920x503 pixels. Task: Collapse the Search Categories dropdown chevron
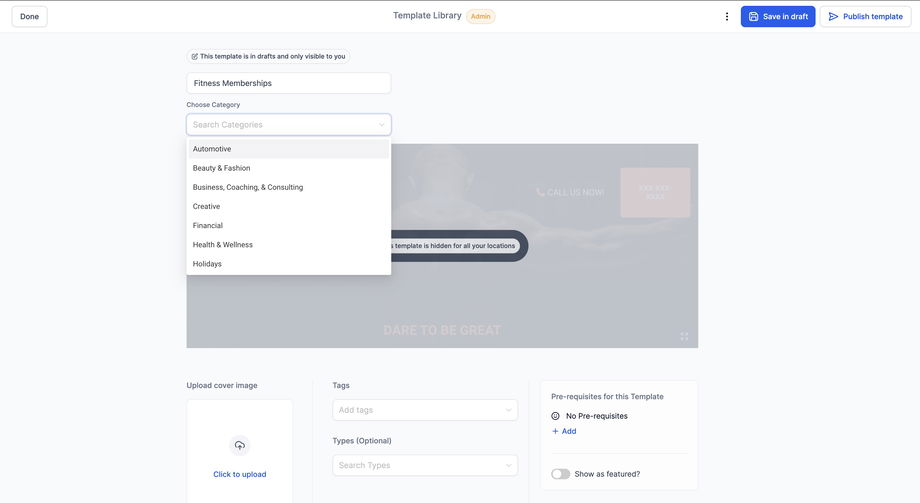[381, 124]
